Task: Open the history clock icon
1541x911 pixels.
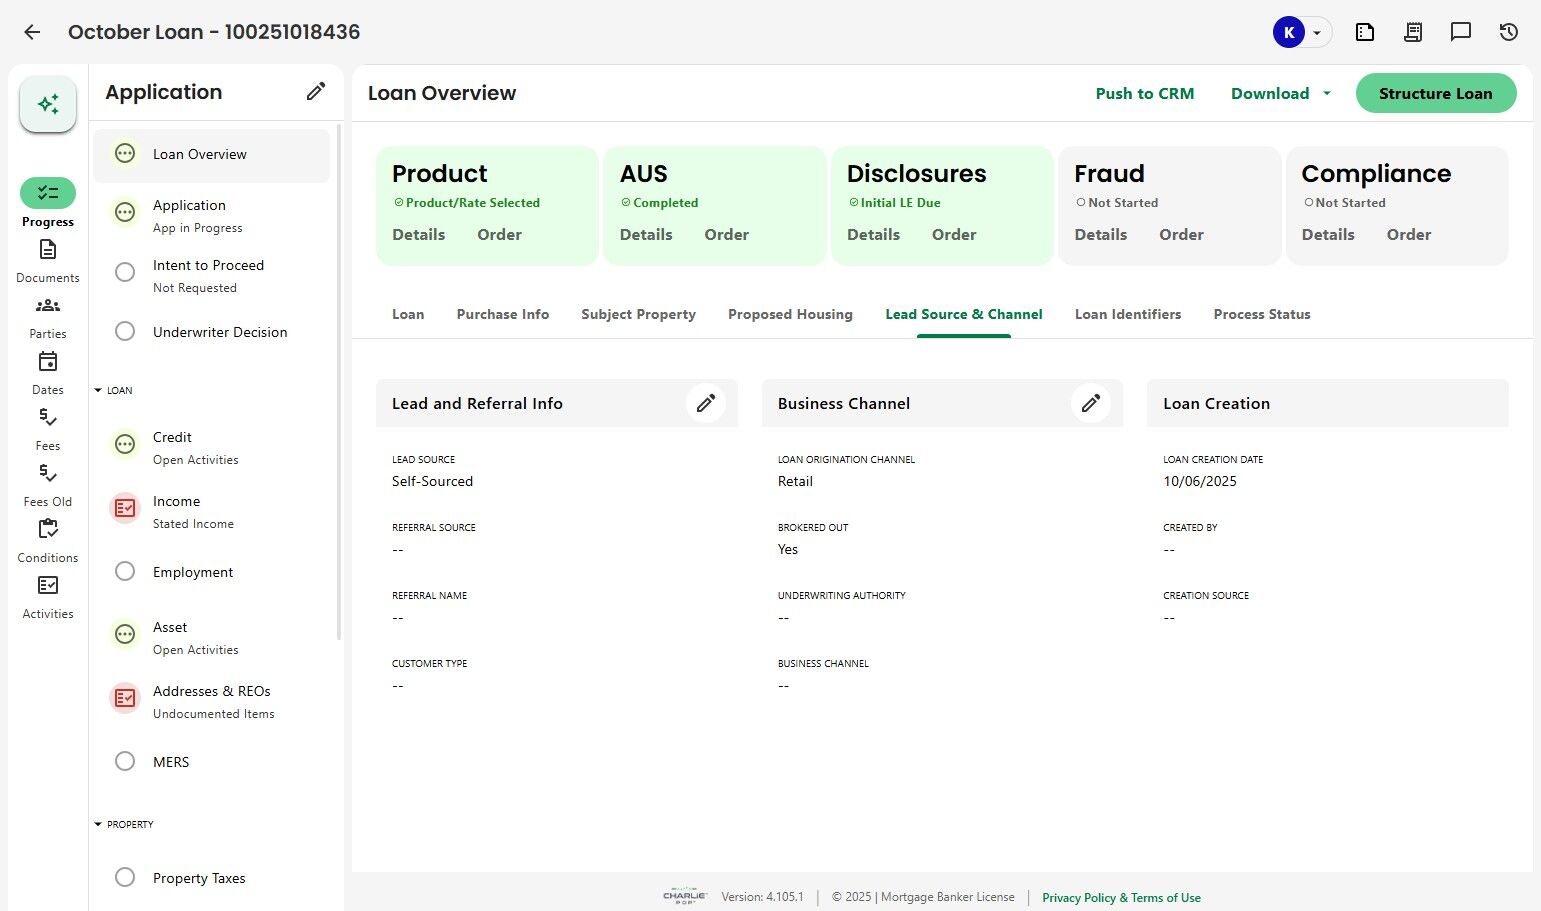Action: point(1509,32)
